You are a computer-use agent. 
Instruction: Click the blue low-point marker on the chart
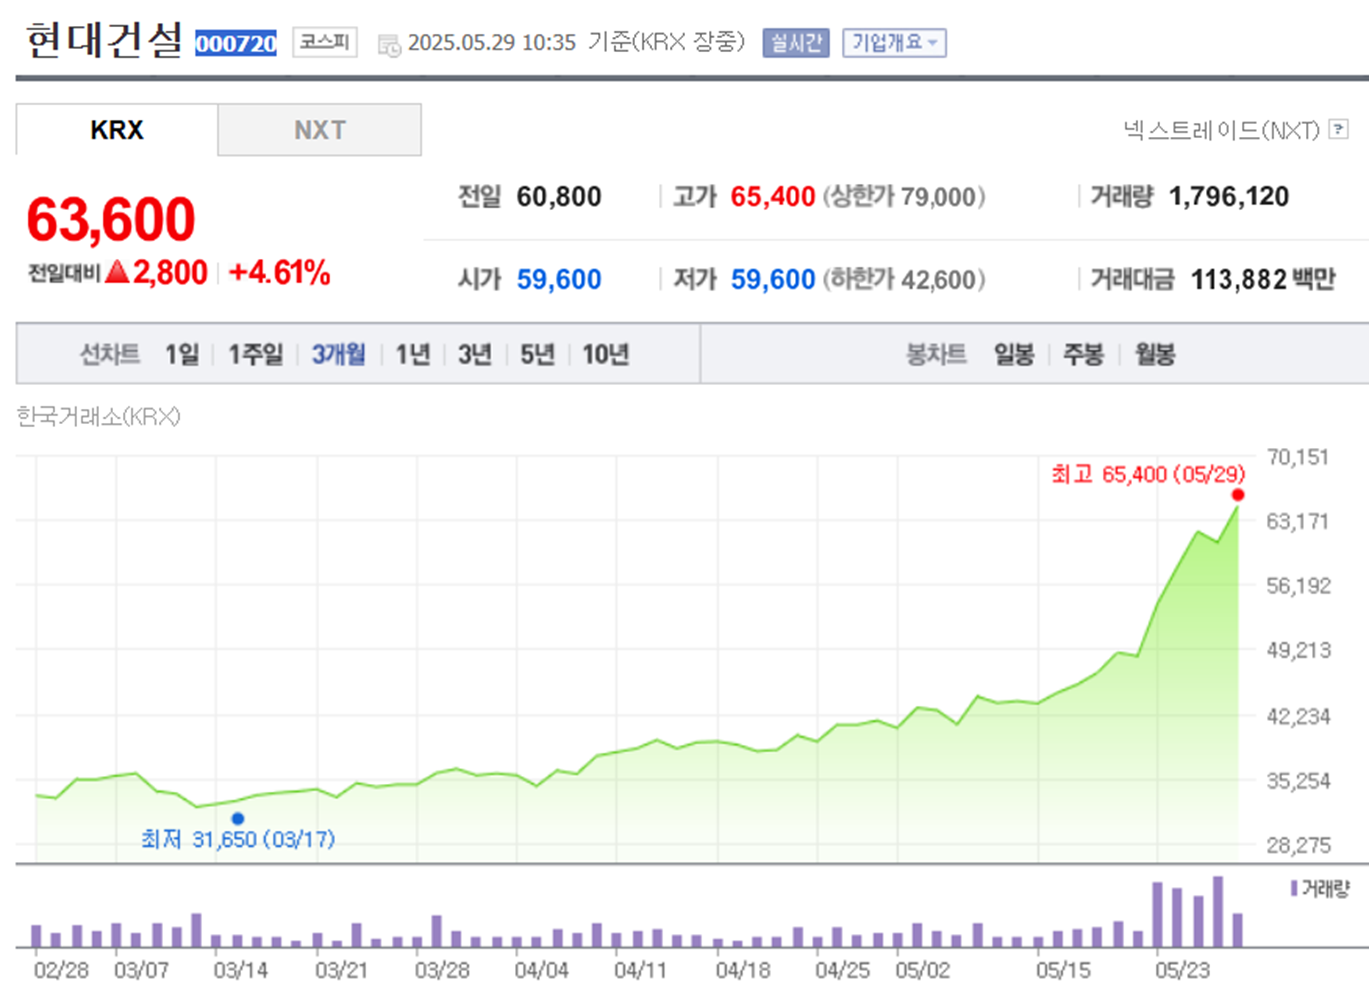(238, 818)
